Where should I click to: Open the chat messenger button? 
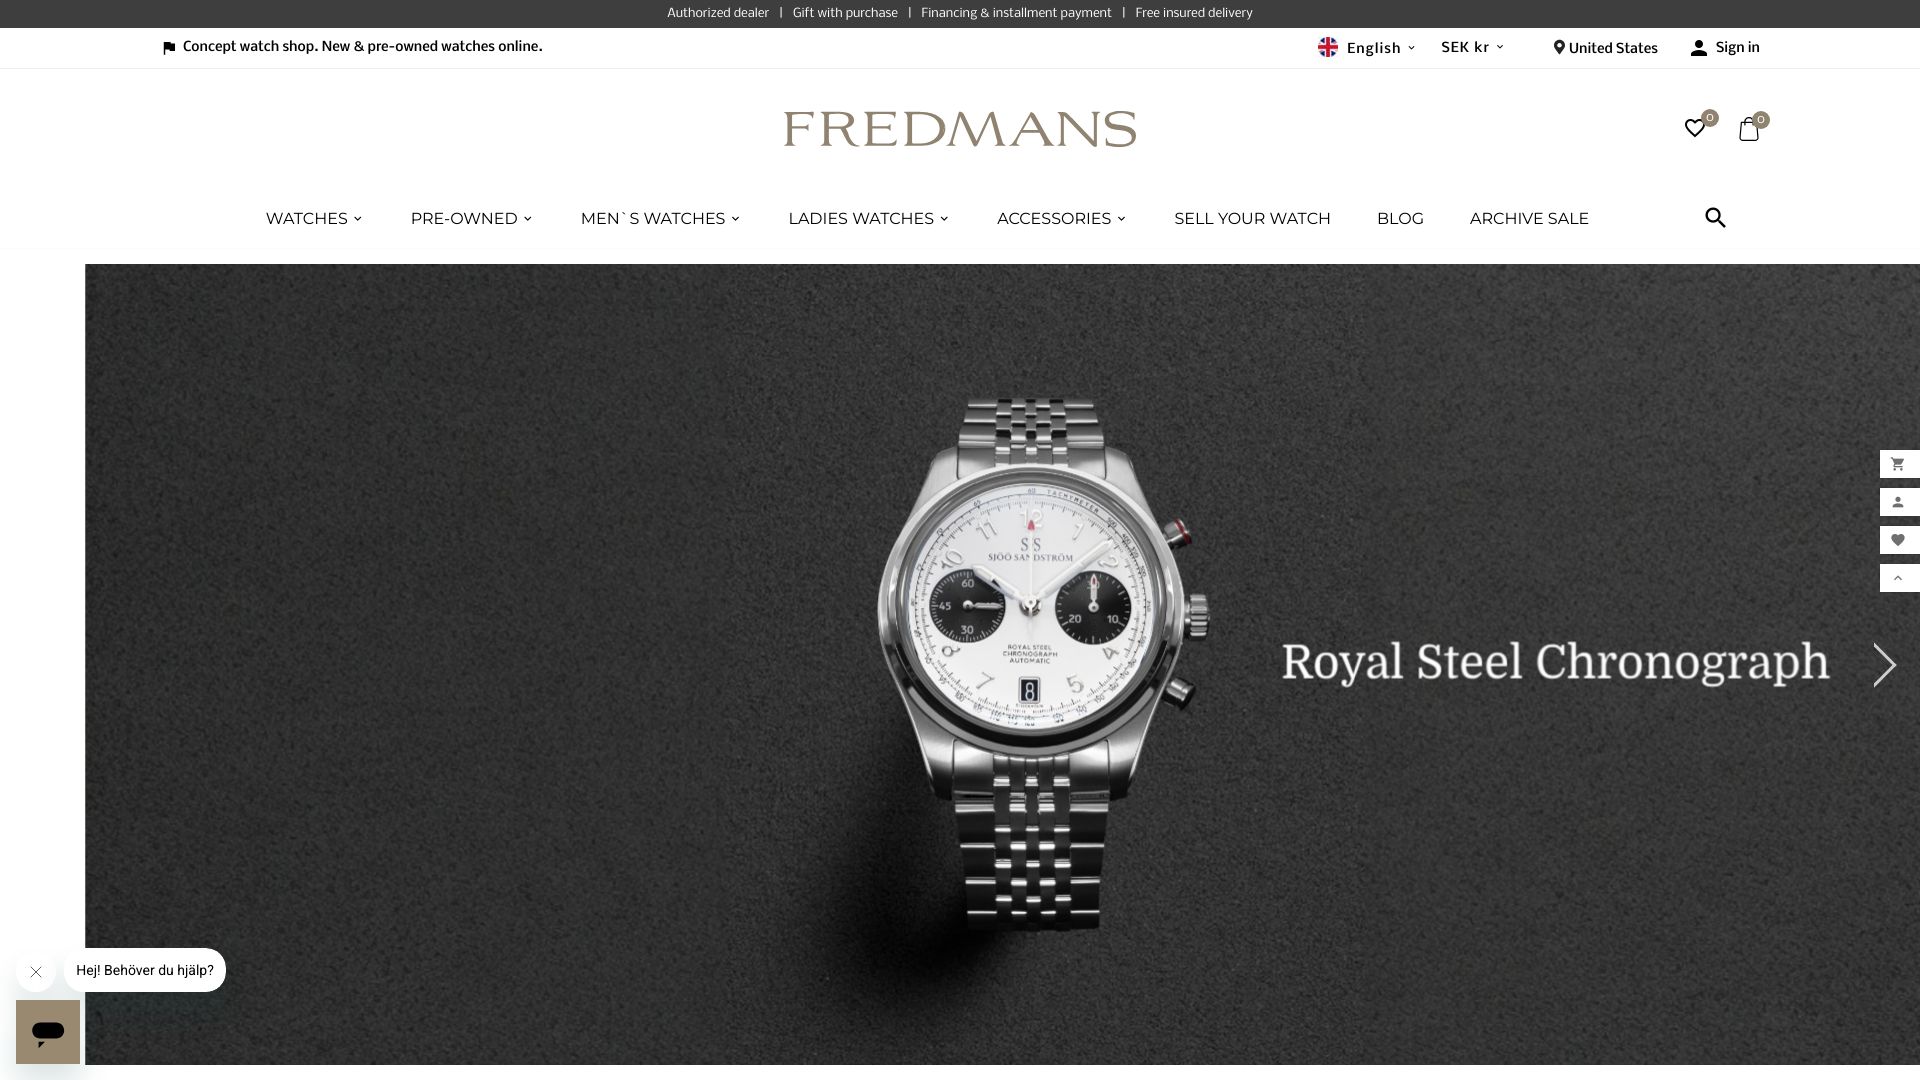[48, 1032]
